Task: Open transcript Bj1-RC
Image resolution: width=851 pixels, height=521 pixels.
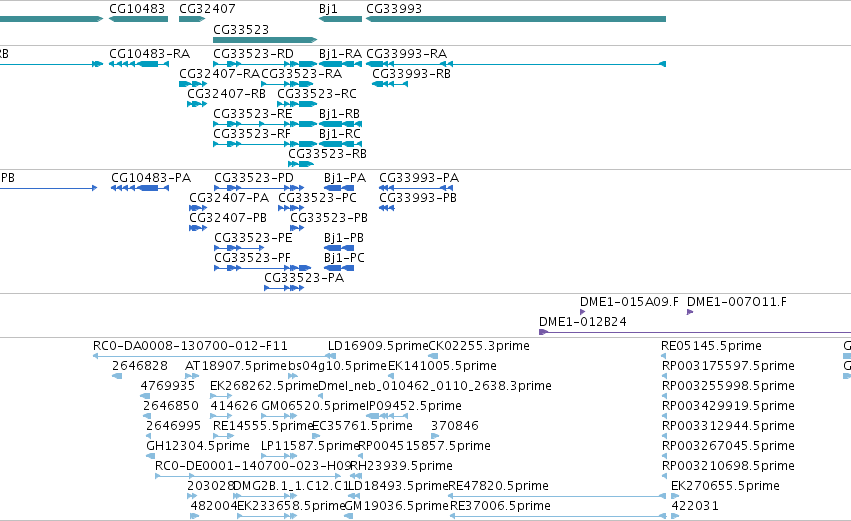Action: [340, 144]
